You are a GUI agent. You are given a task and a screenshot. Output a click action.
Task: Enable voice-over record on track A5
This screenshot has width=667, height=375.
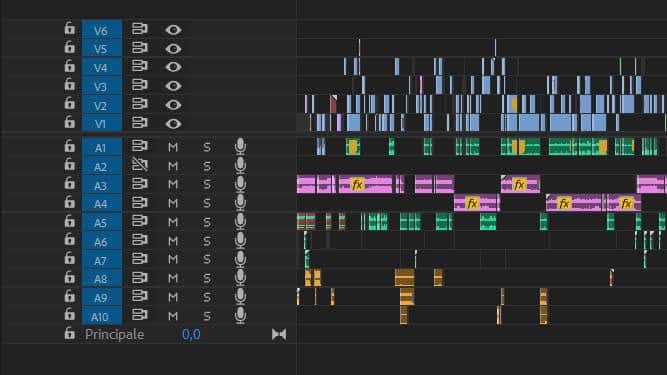[240, 222]
